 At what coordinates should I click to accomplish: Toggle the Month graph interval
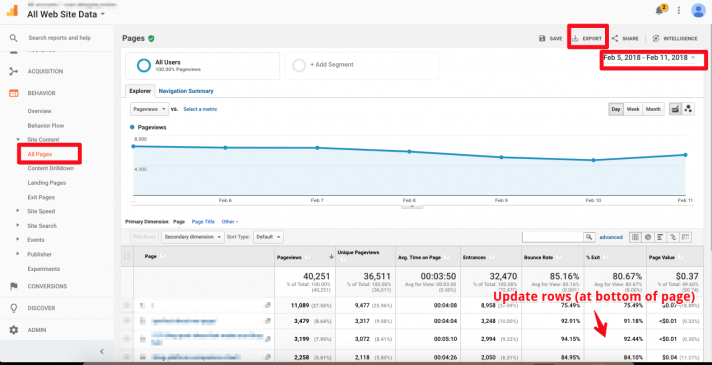coord(653,109)
